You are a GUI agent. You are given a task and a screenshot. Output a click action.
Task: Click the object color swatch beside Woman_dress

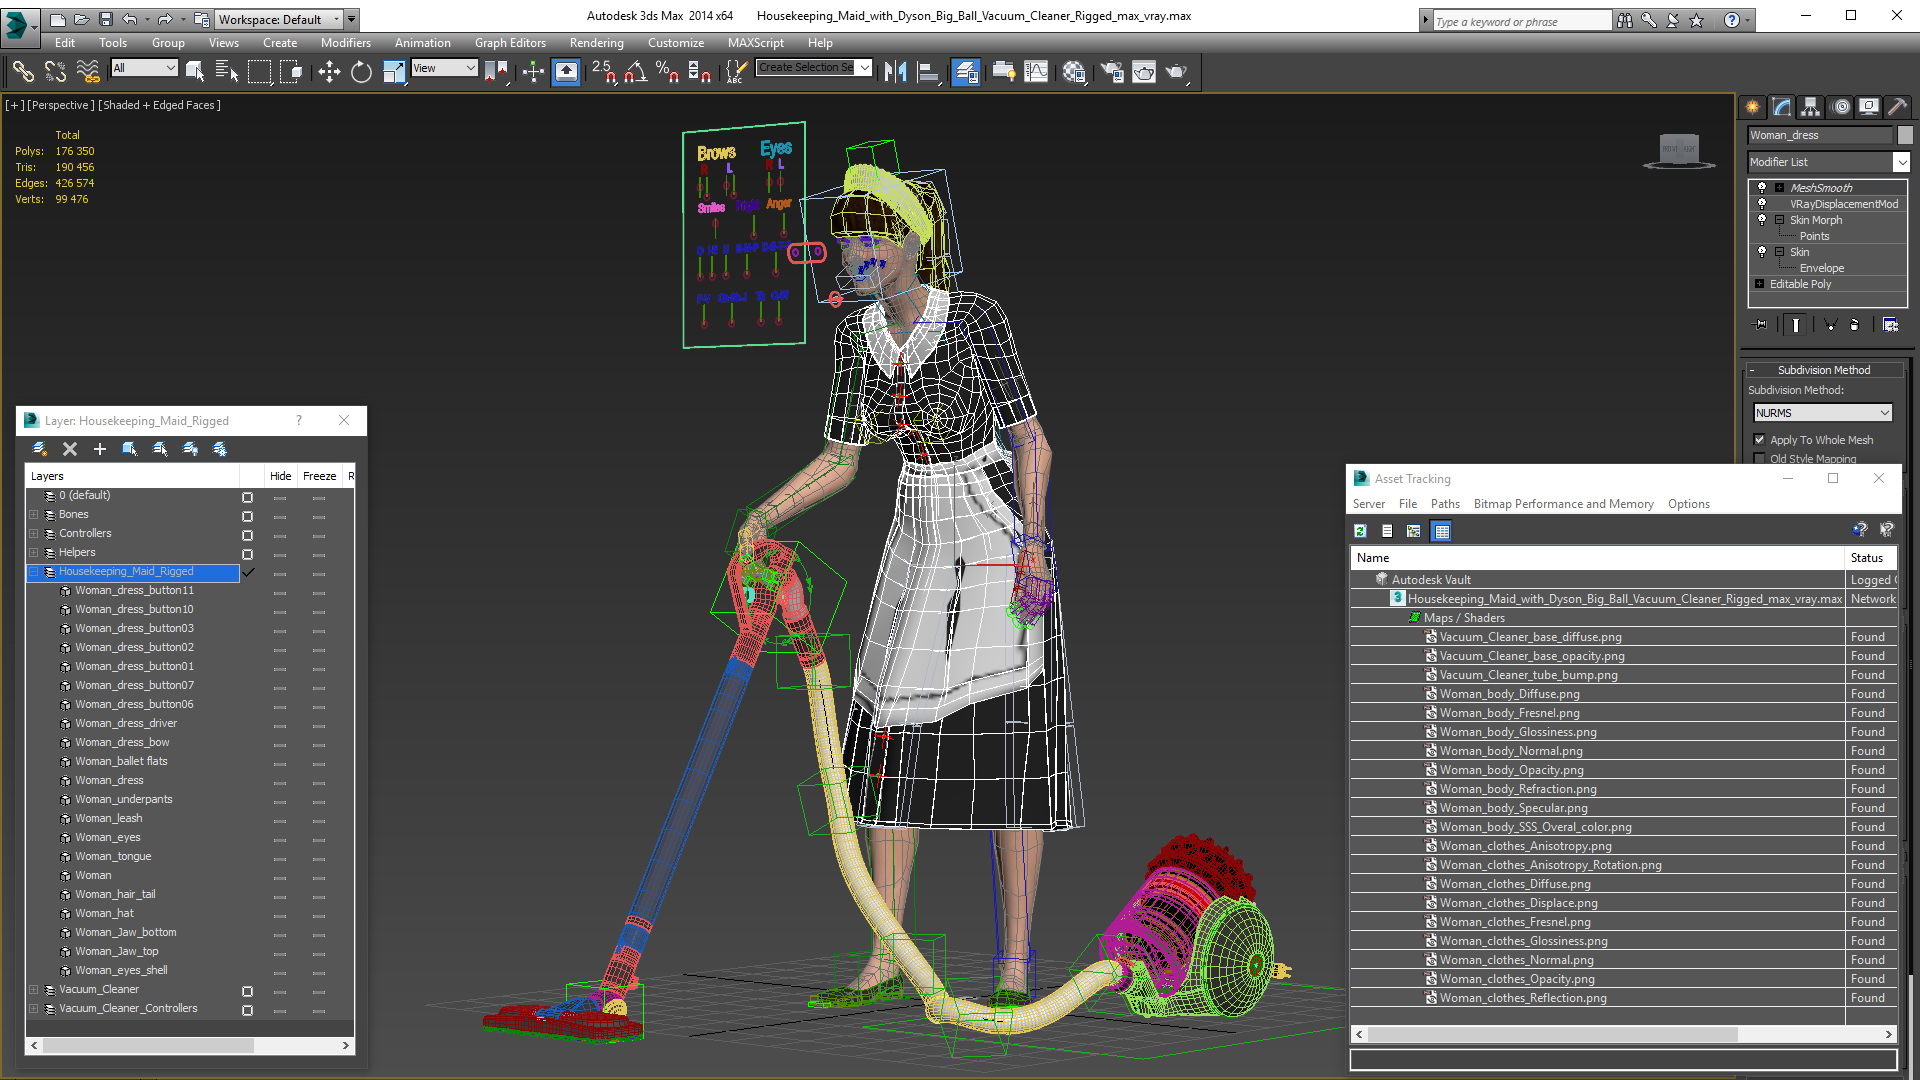click(x=1905, y=135)
